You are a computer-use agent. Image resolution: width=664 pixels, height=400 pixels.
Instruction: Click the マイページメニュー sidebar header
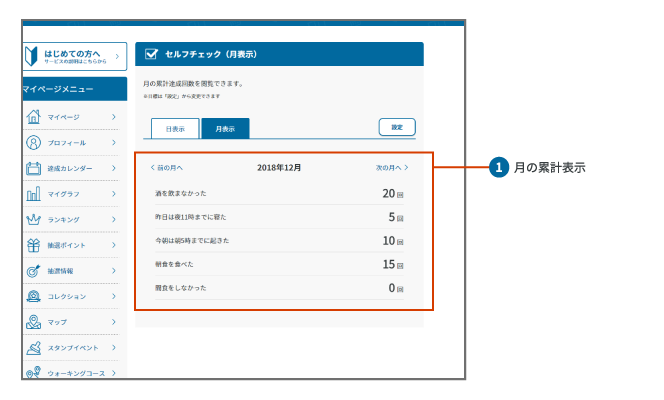[x=75, y=89]
